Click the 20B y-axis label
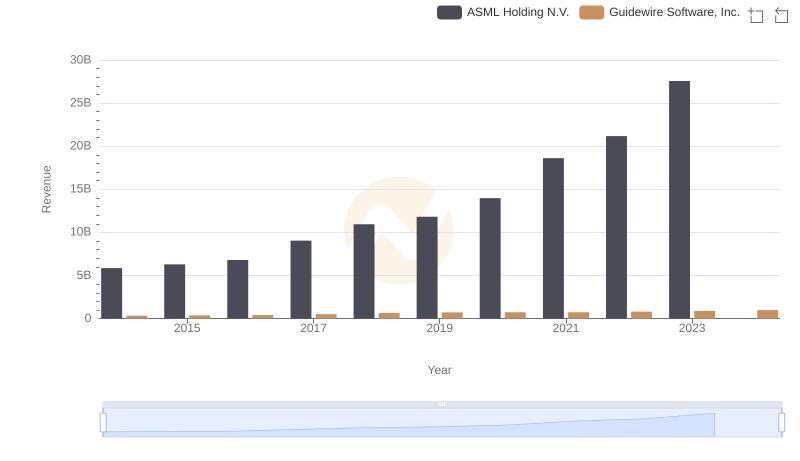Image resolution: width=800 pixels, height=461 pixels. click(x=81, y=146)
